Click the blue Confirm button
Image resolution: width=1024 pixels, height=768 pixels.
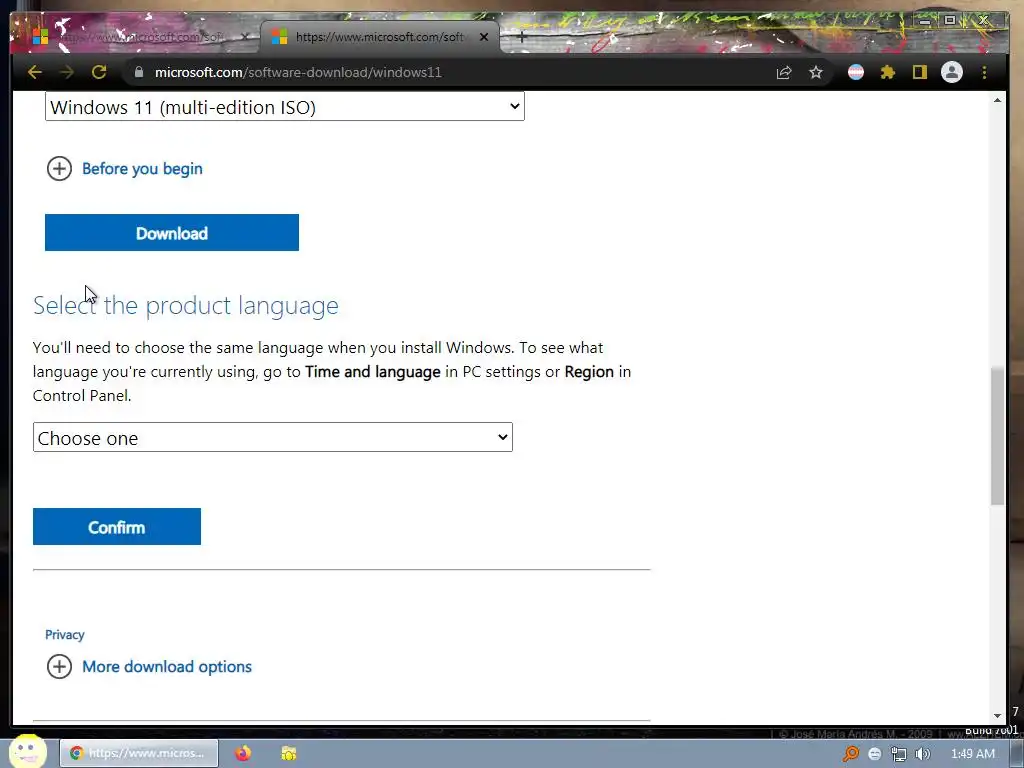pyautogui.click(x=117, y=526)
